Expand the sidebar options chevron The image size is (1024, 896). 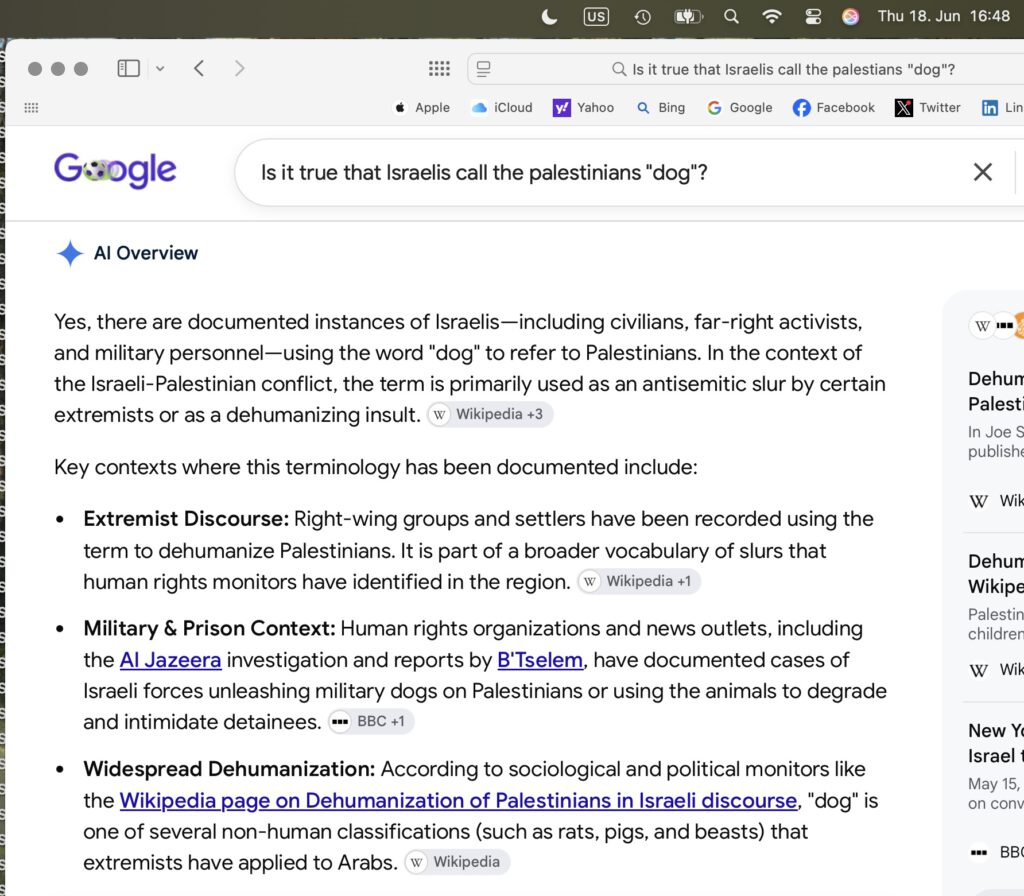(x=160, y=68)
